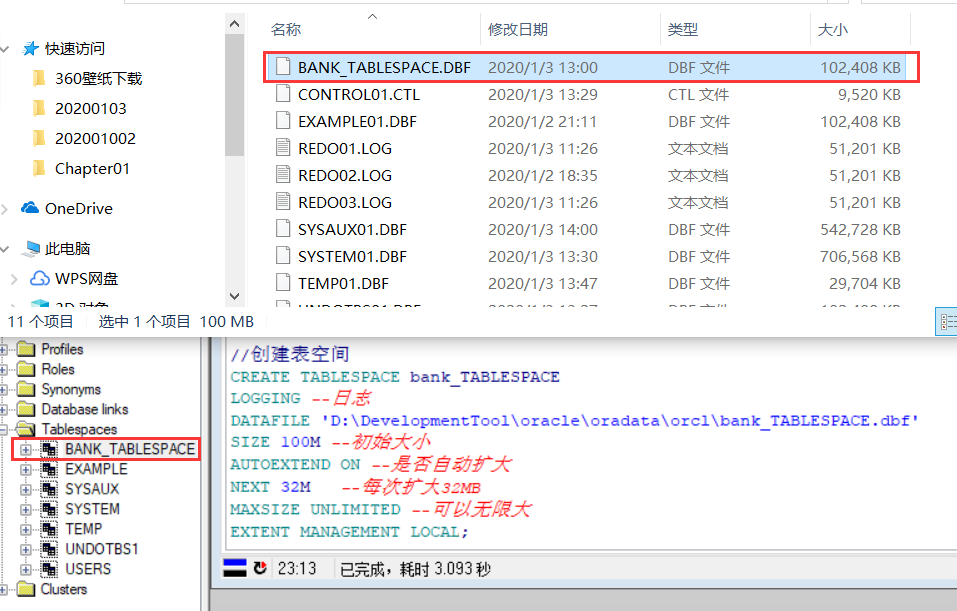Expand the WPS网盘 navigation node
Viewport: 957px width, 611px height.
(x=13, y=279)
